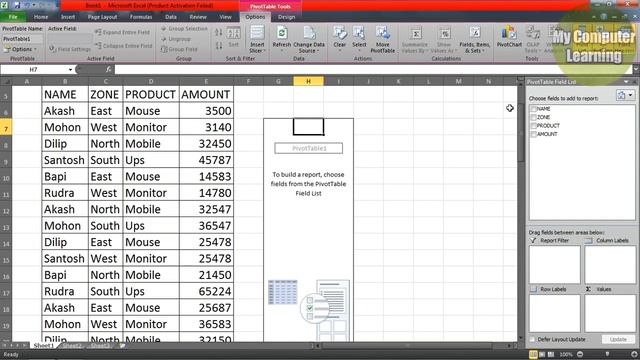Switch to Page Layout view in status bar
The image size is (640, 360).
[x=542, y=354]
